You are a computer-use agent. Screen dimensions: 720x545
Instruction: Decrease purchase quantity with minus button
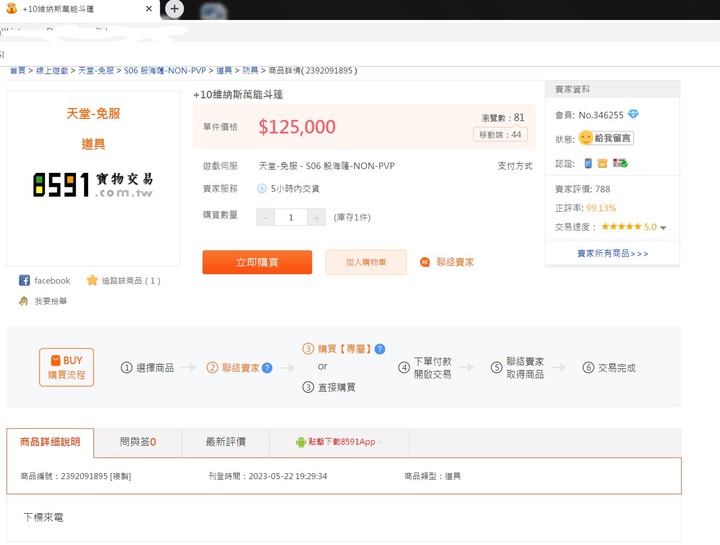265,217
